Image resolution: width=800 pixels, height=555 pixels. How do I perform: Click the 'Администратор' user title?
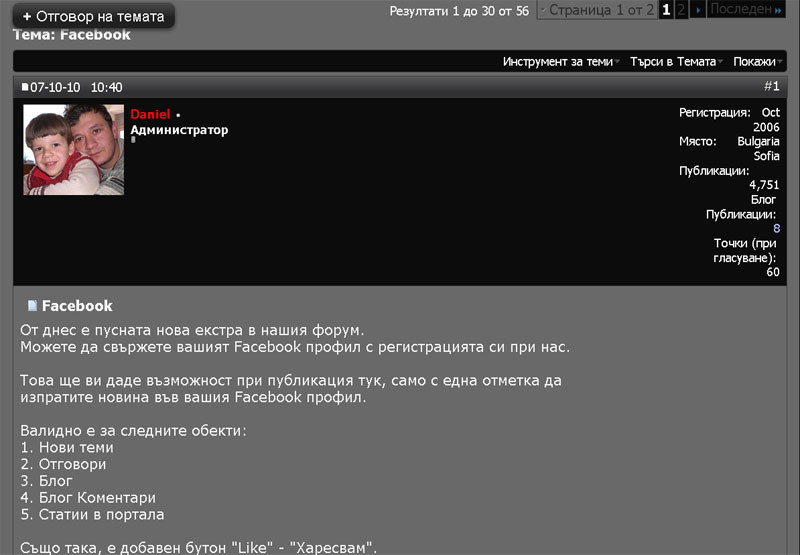click(179, 130)
